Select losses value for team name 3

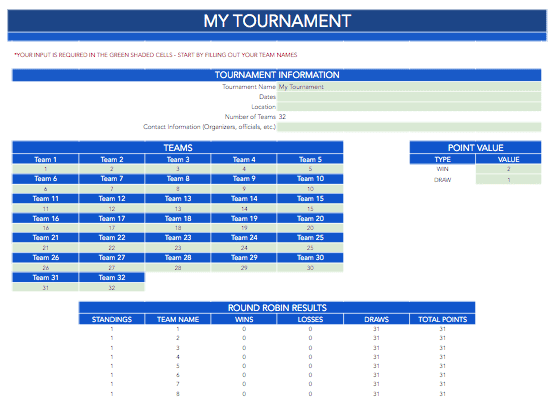tap(310, 348)
